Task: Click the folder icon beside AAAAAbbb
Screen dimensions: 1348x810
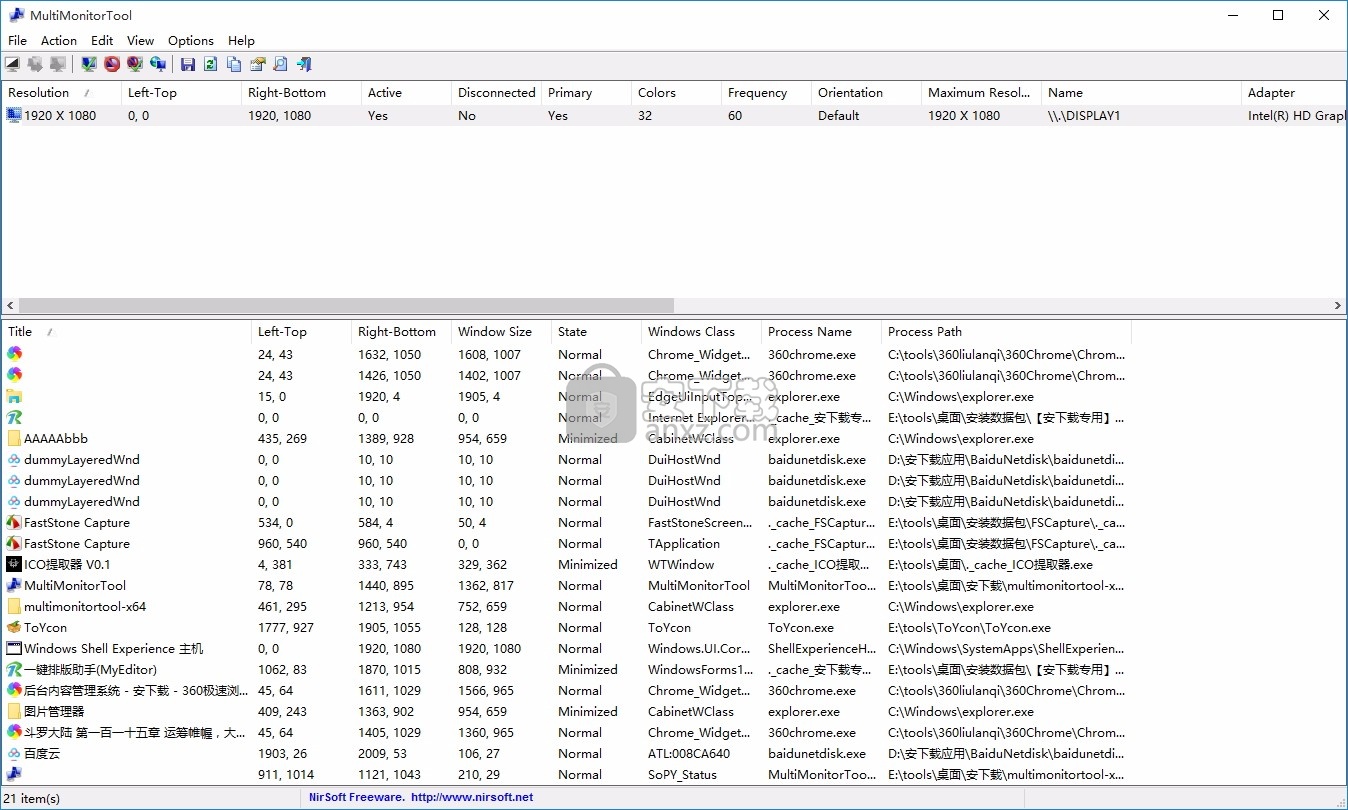Action: tap(14, 438)
